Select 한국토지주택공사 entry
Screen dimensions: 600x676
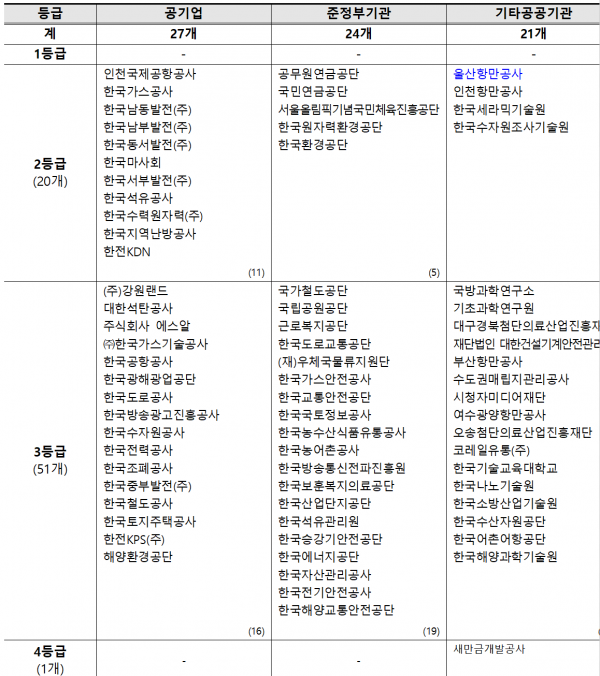click(150, 521)
